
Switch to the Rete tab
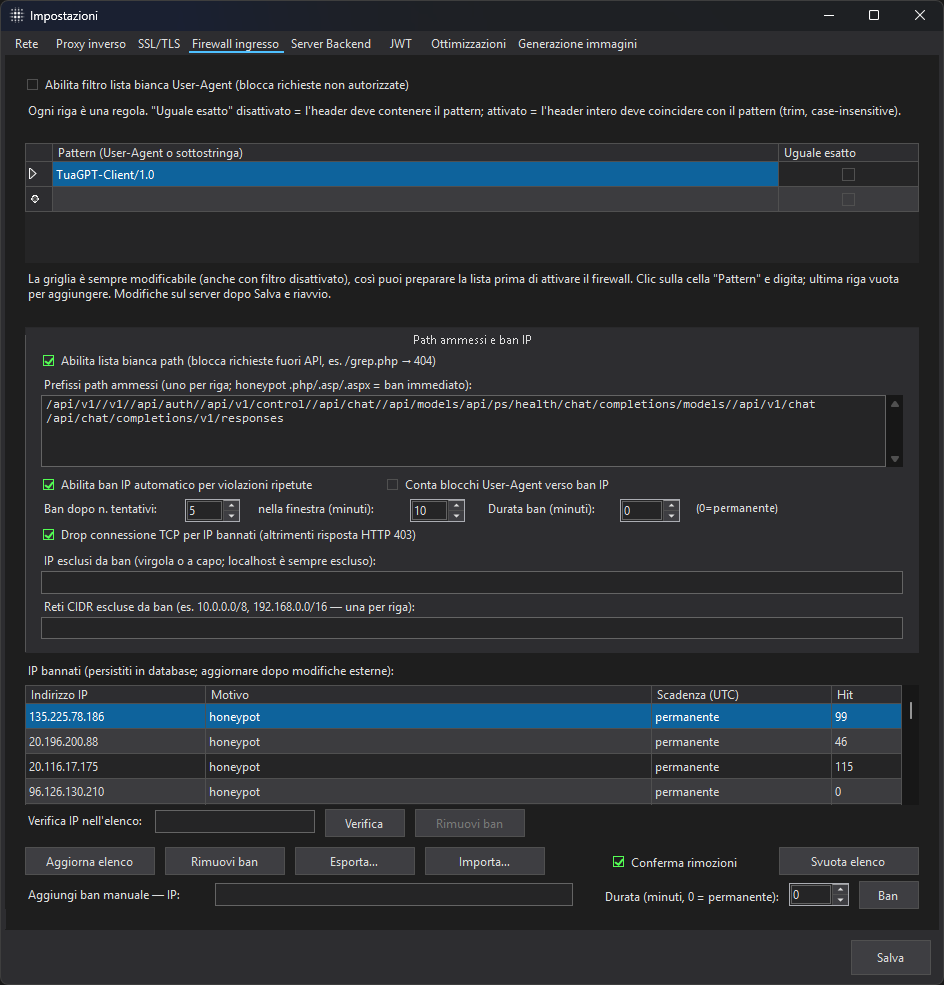(26, 44)
